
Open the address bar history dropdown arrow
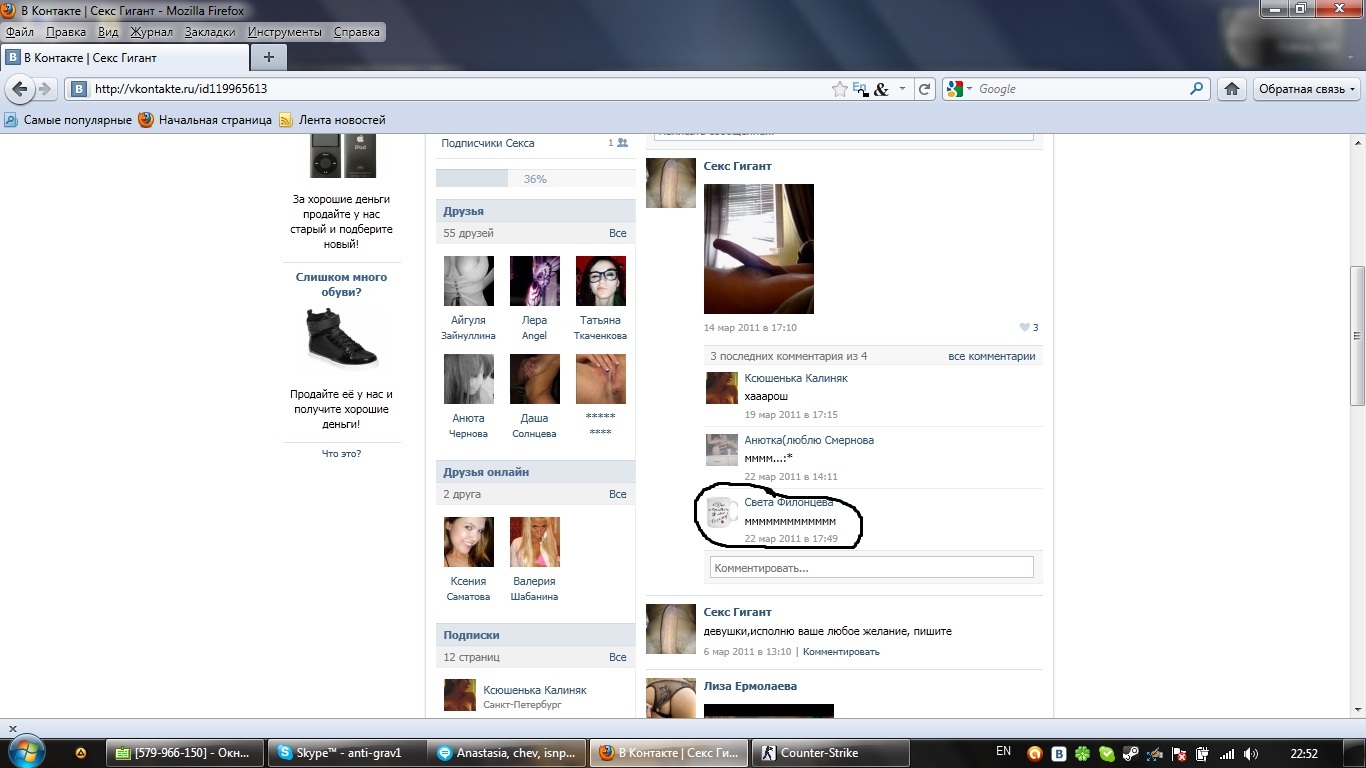902,89
